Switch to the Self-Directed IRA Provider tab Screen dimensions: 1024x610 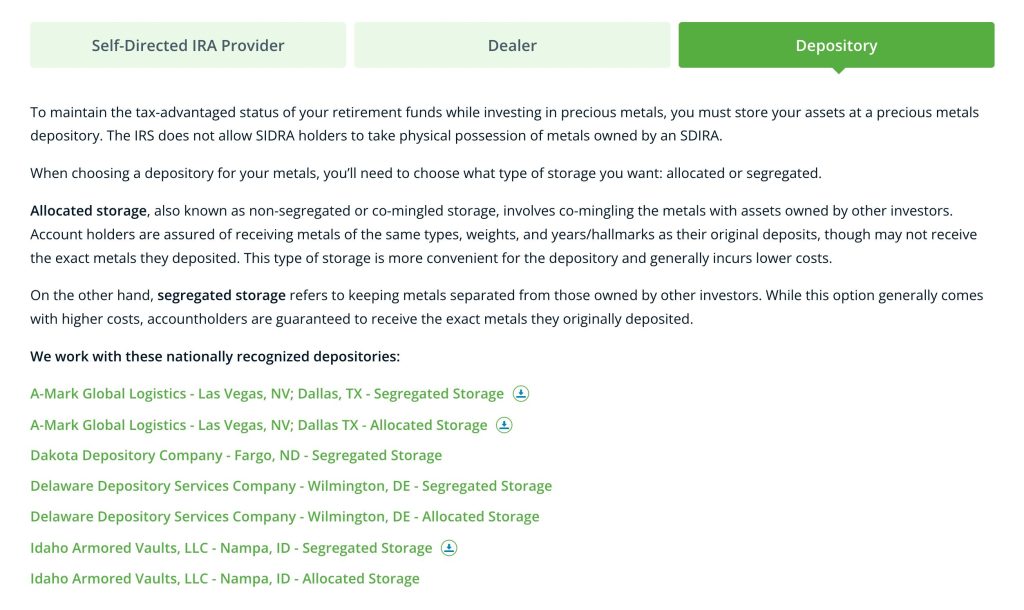tap(188, 45)
